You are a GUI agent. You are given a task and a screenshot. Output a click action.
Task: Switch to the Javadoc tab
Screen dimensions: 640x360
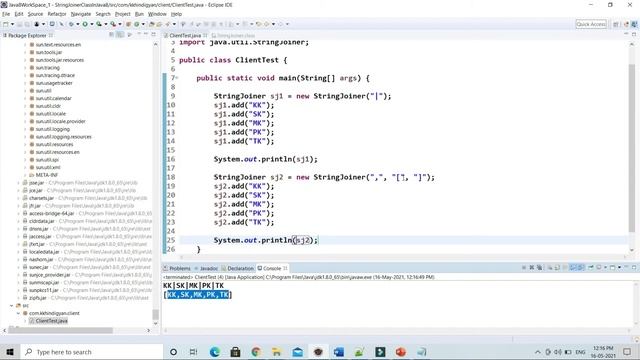point(207,268)
